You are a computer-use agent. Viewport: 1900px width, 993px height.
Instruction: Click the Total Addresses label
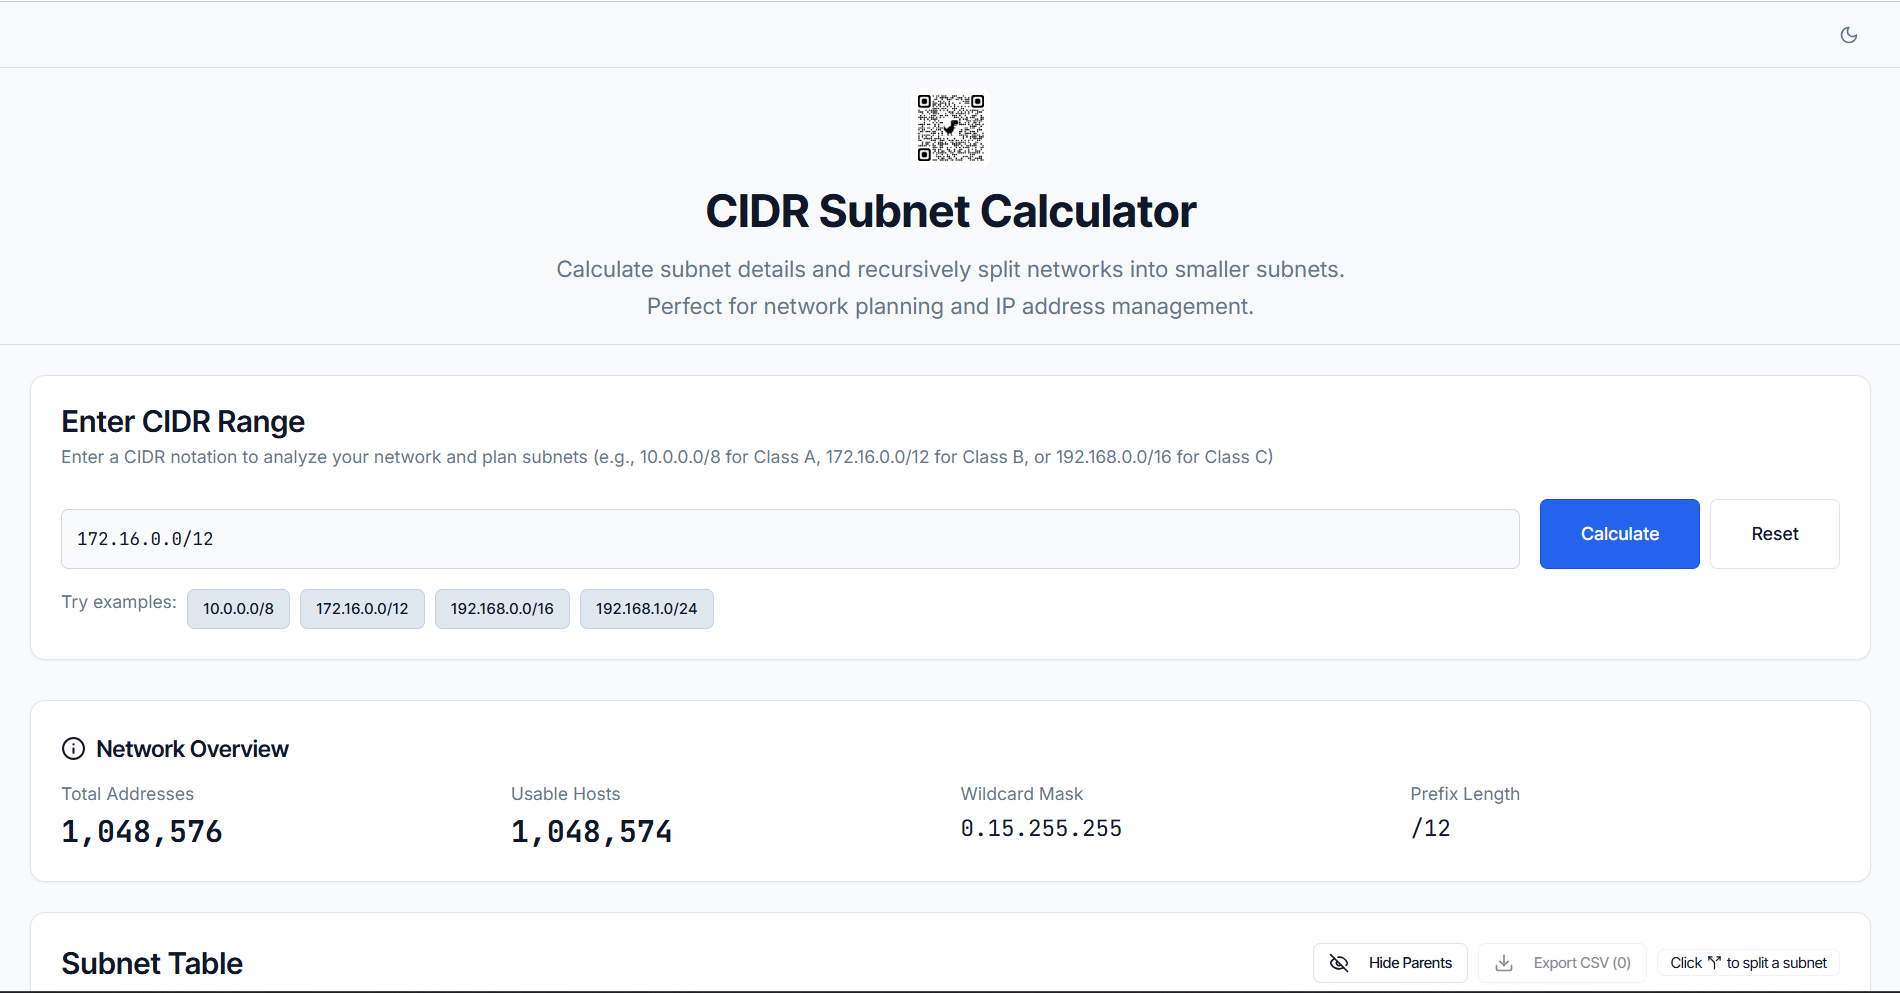pos(128,794)
